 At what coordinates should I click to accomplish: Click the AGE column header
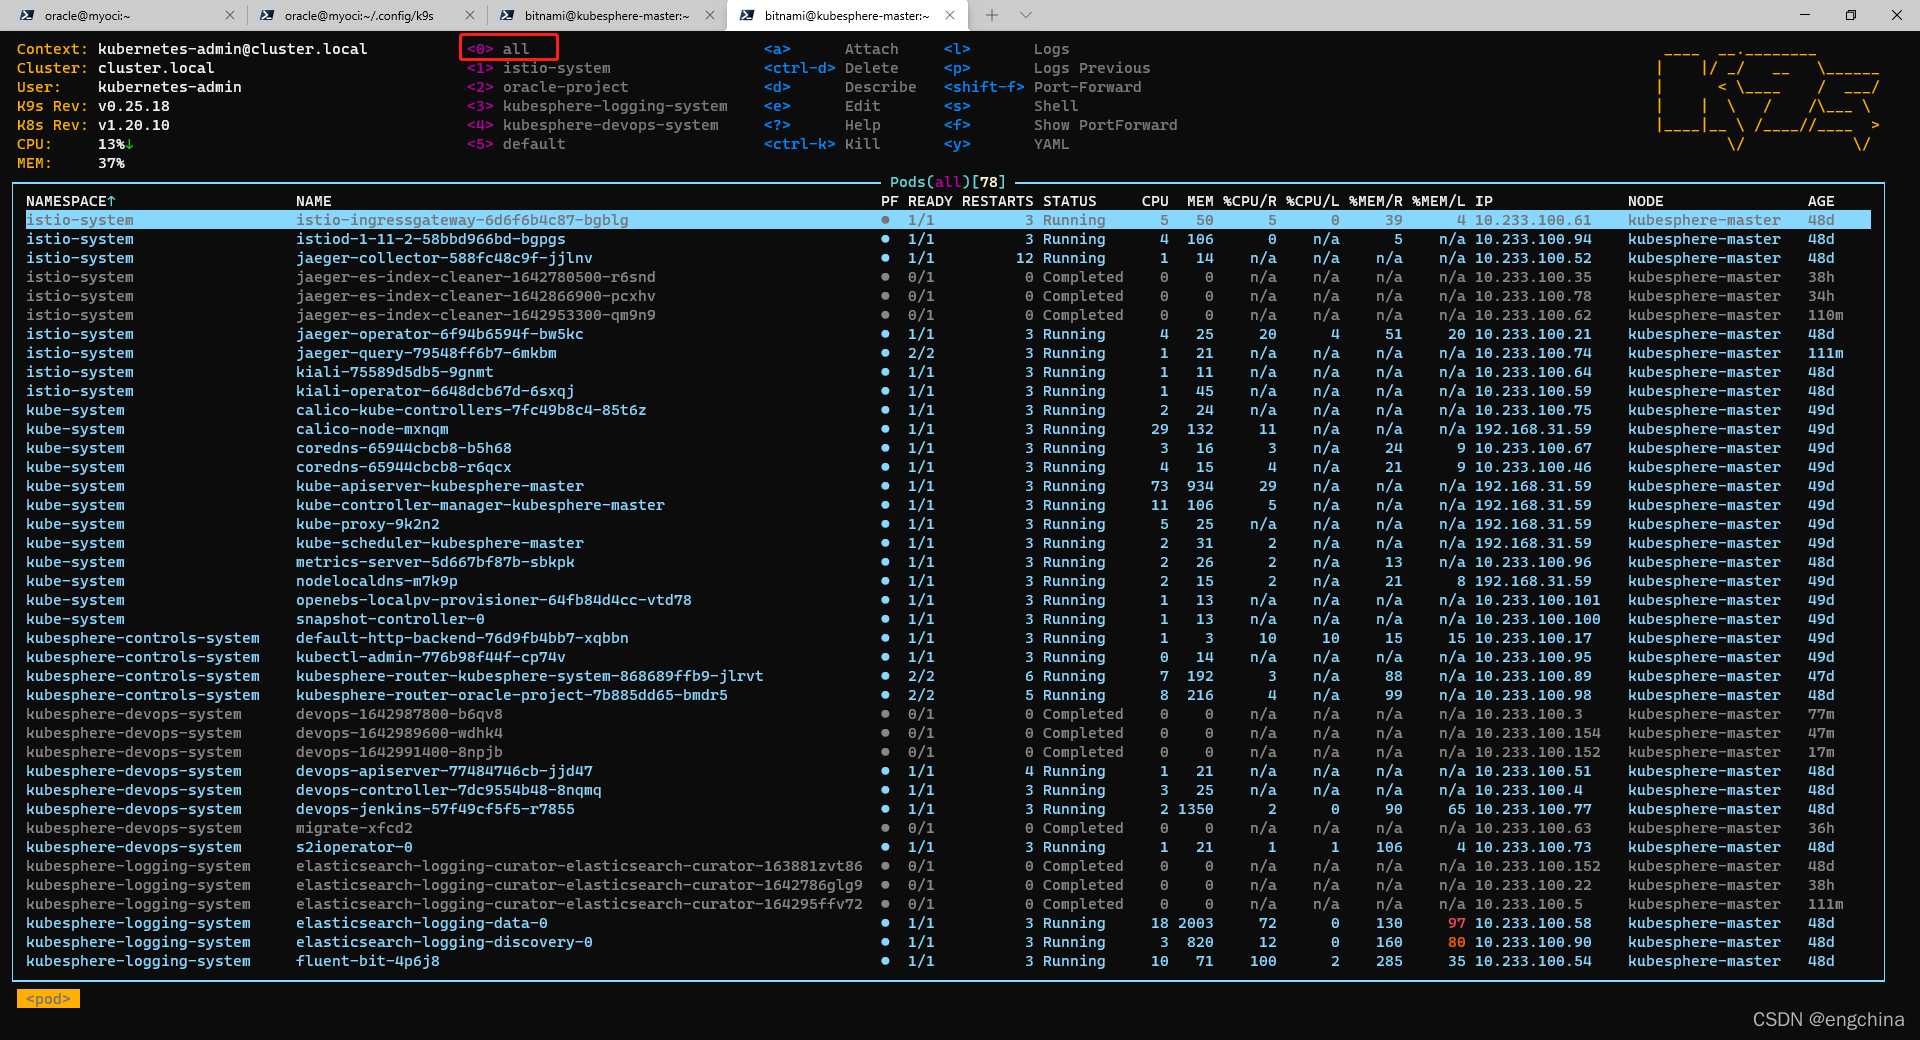(x=1821, y=201)
